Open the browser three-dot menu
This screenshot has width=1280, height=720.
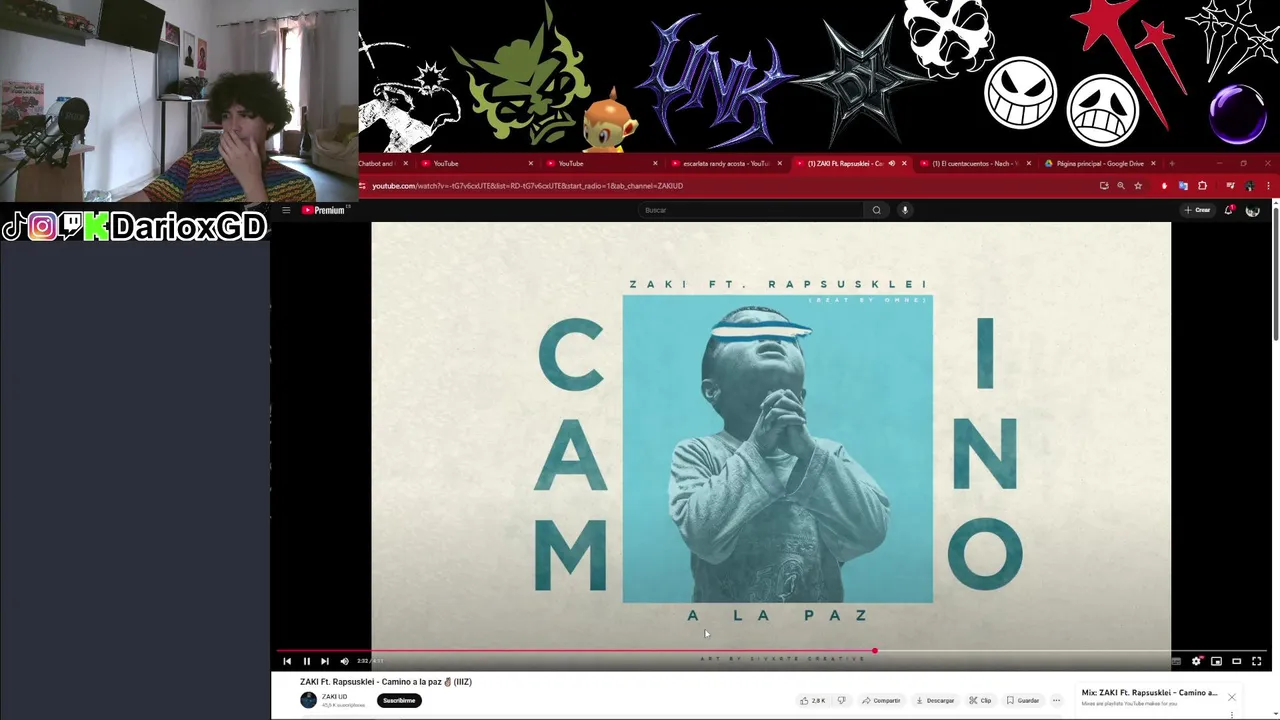1268,186
